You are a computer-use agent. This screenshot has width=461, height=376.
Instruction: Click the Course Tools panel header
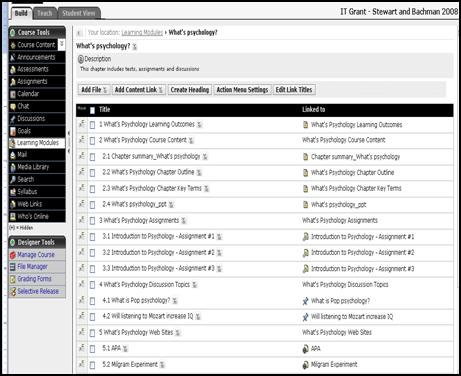tap(37, 32)
